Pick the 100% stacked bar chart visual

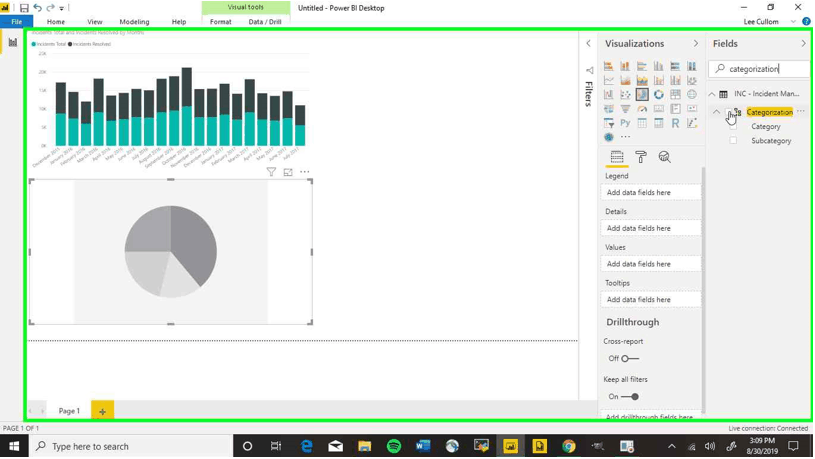click(675, 66)
